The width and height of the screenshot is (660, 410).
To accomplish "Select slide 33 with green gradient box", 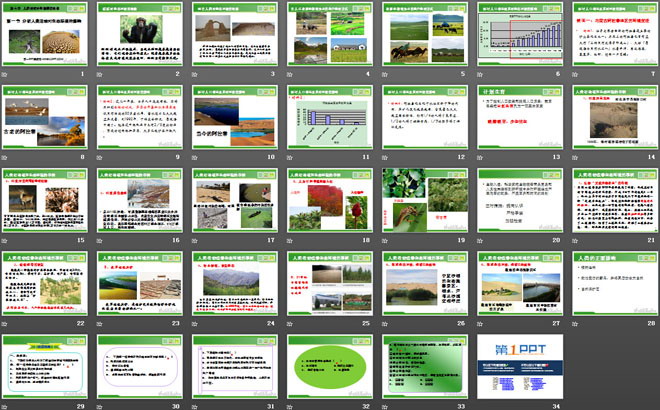I will pyautogui.click(x=426, y=367).
